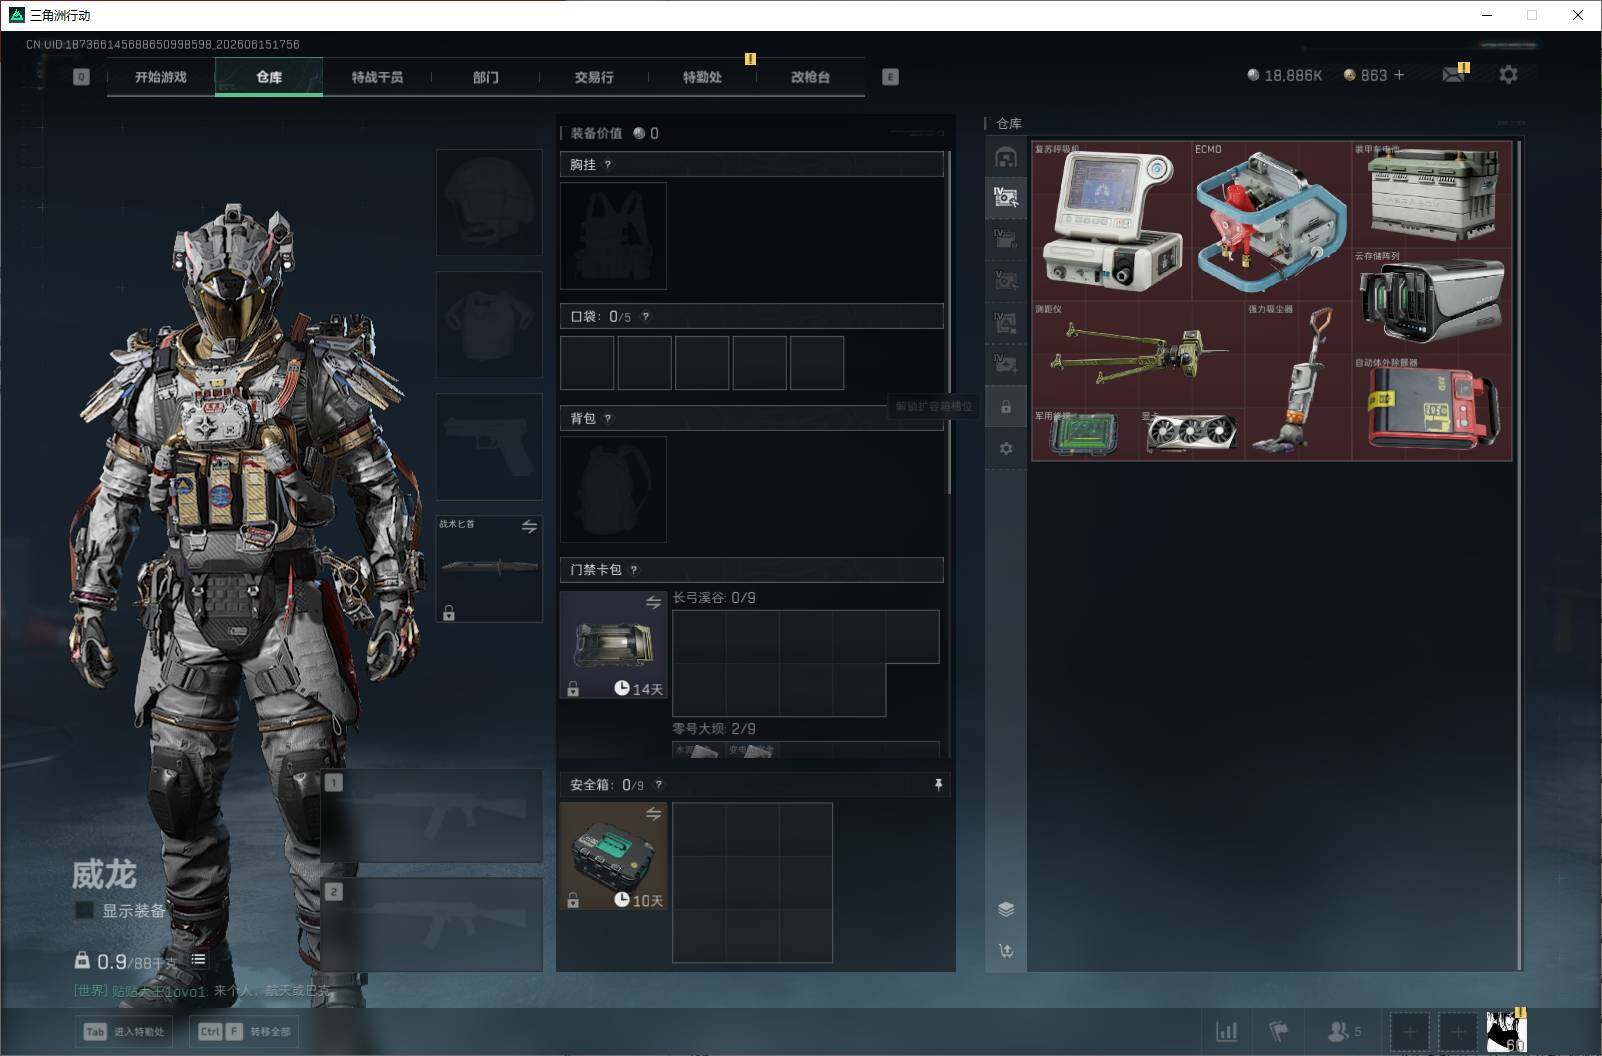Select the ECMO item in warehouse
The width and height of the screenshot is (1602, 1056).
(x=1271, y=221)
